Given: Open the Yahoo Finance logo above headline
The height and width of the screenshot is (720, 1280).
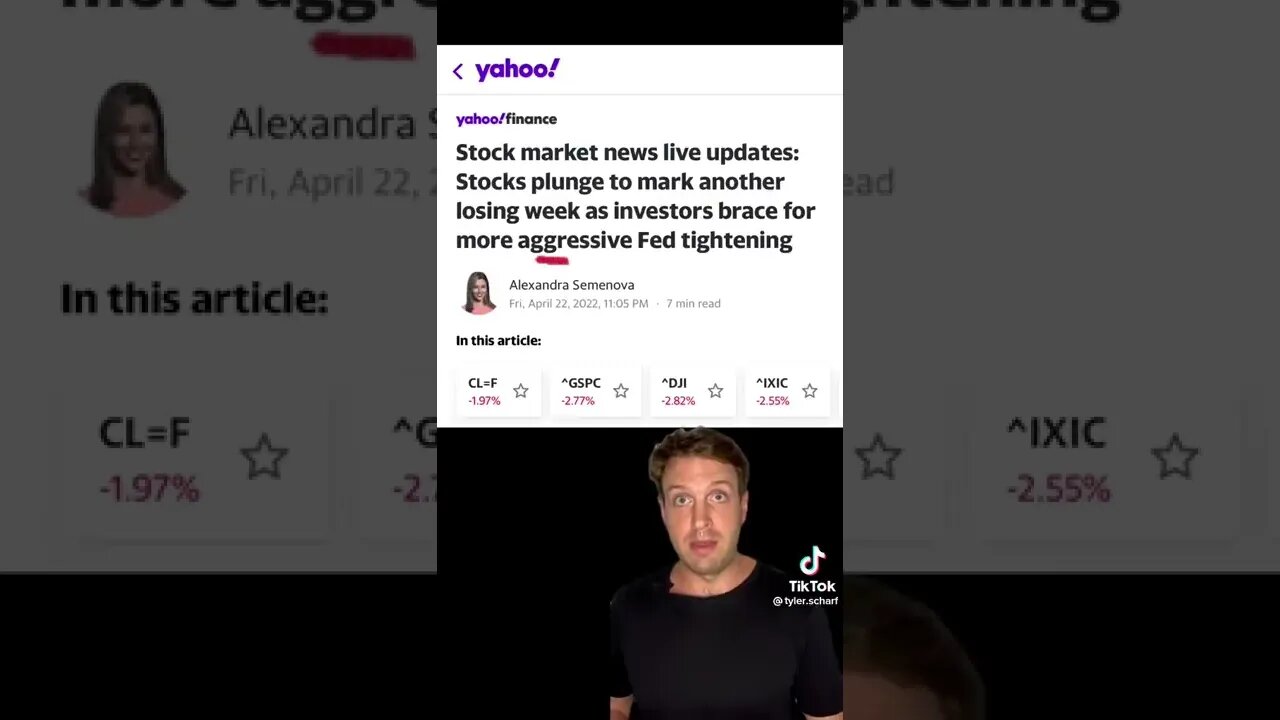Looking at the screenshot, I should coord(506,119).
